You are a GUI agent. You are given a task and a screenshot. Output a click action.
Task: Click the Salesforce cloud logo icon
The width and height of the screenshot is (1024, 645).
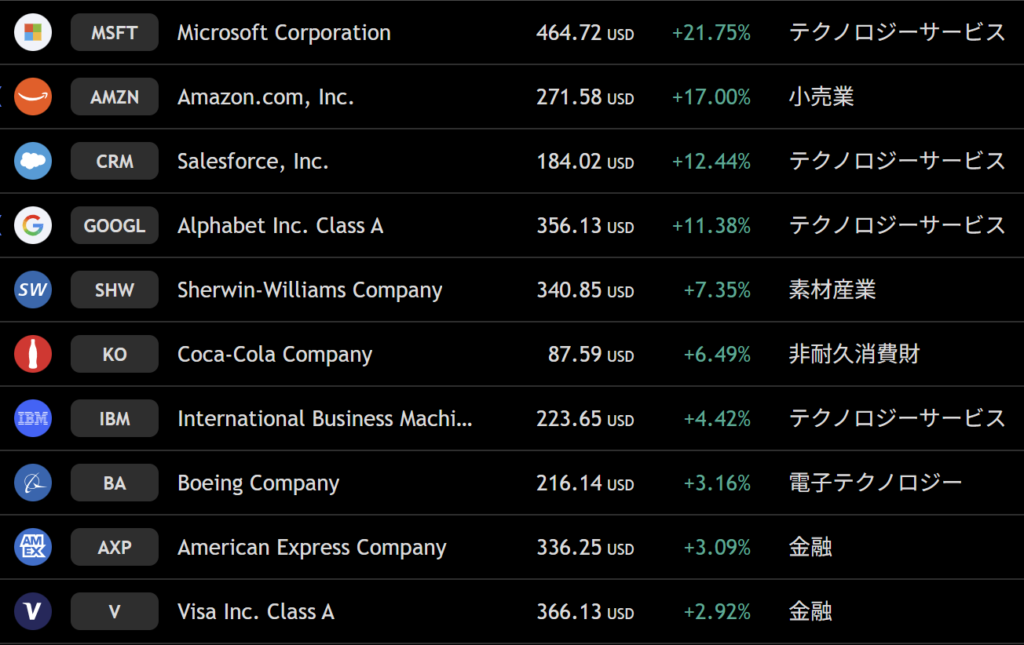[33, 161]
